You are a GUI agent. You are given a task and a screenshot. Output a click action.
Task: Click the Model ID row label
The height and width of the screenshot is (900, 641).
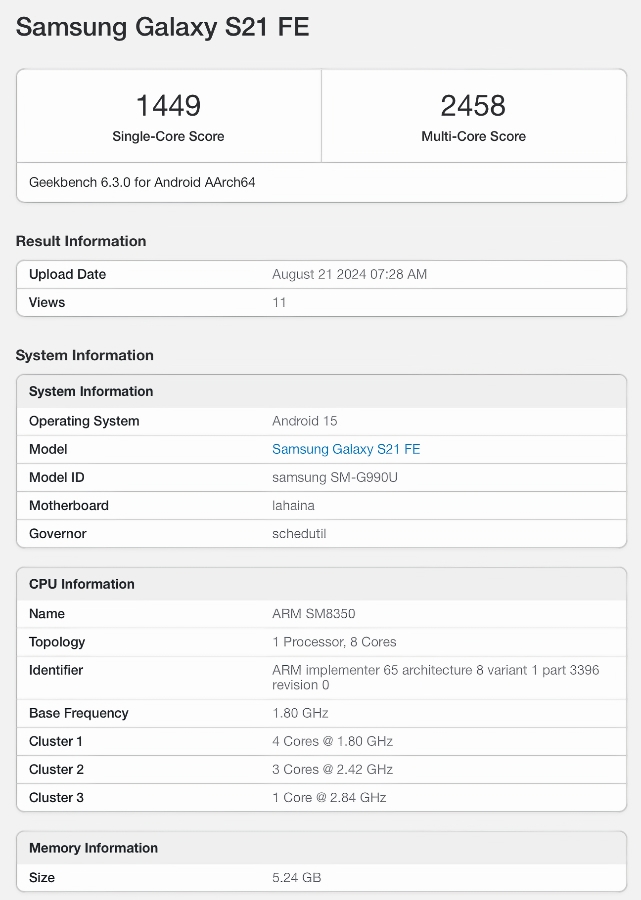point(57,477)
